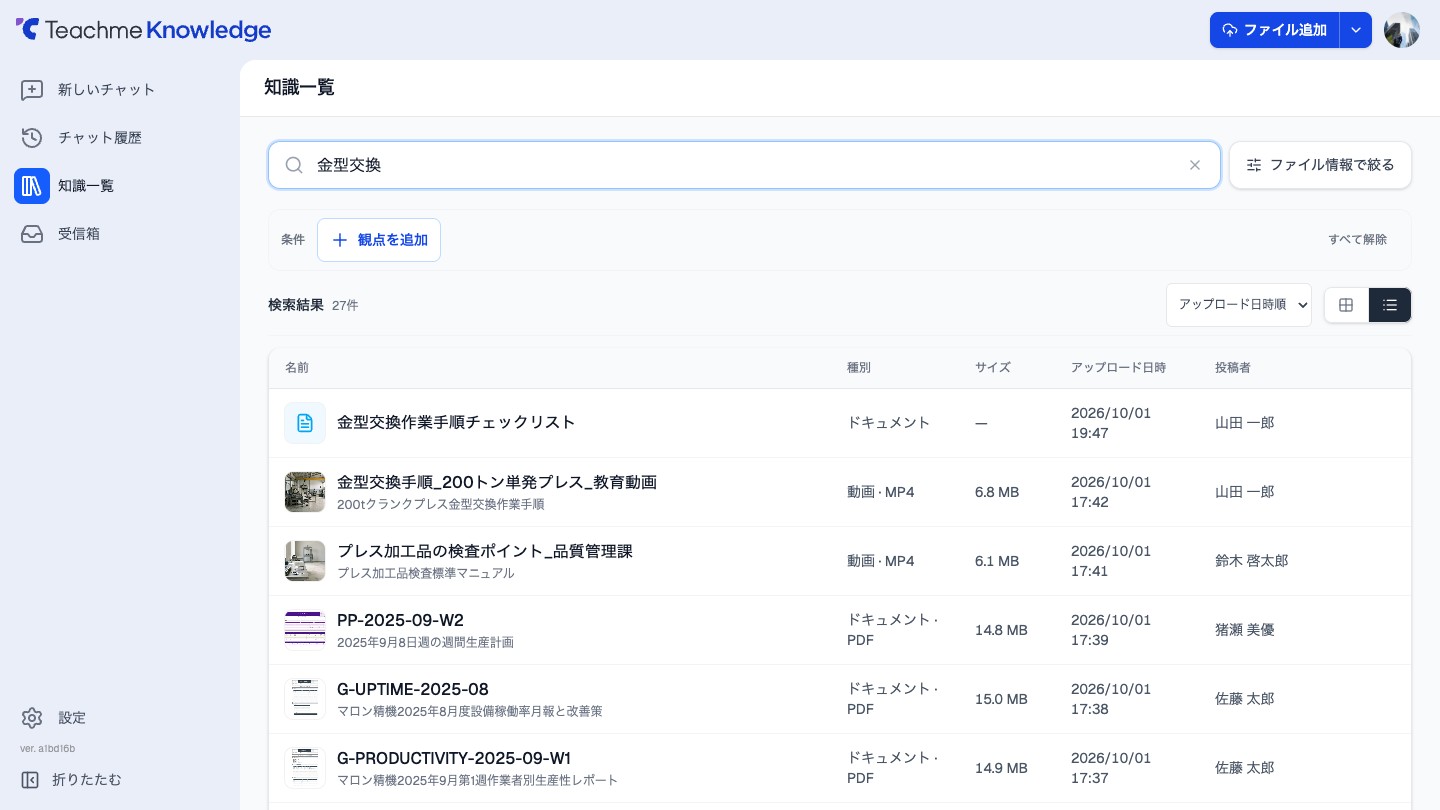Screen dimensions: 1440x810
Task: Expand the ファイル追加 dropdown arrow
Action: coord(1356,30)
